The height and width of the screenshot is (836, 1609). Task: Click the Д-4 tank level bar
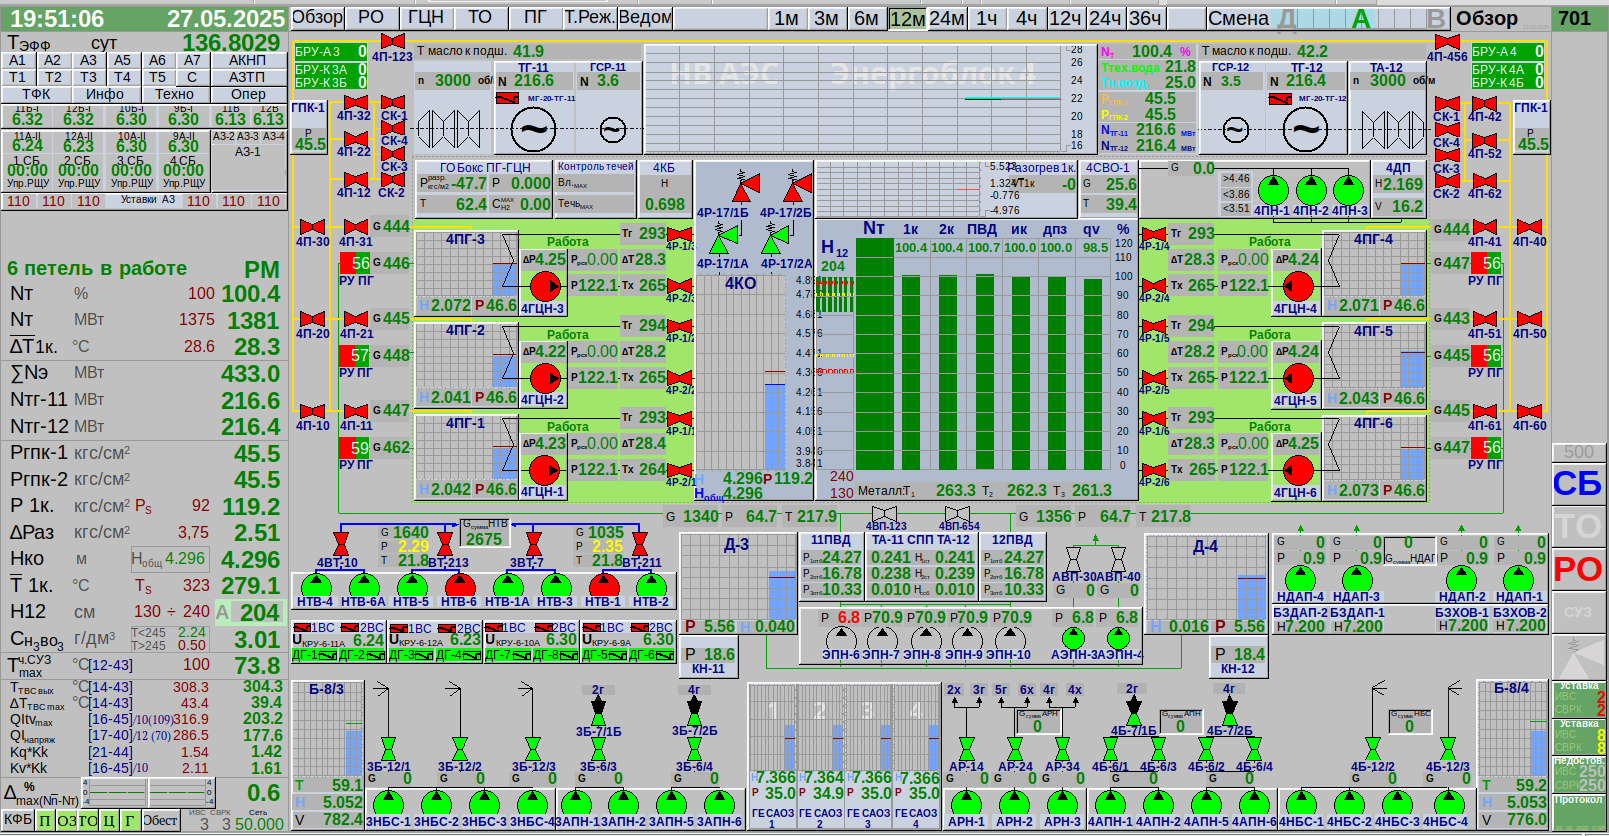(x=1253, y=598)
